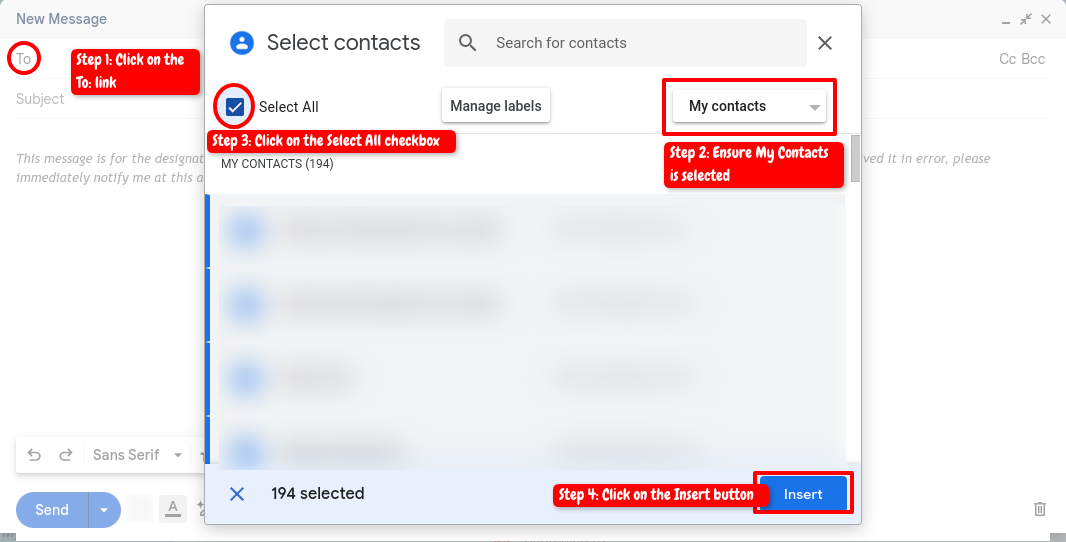Click the redo arrow in compose toolbar

(65, 455)
